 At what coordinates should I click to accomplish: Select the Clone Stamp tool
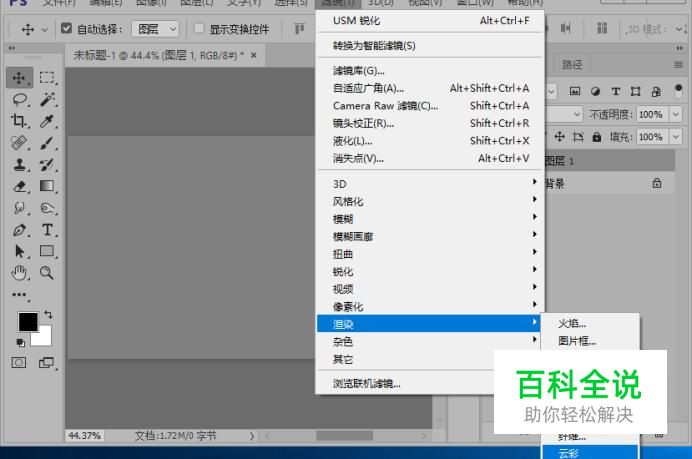(x=19, y=165)
